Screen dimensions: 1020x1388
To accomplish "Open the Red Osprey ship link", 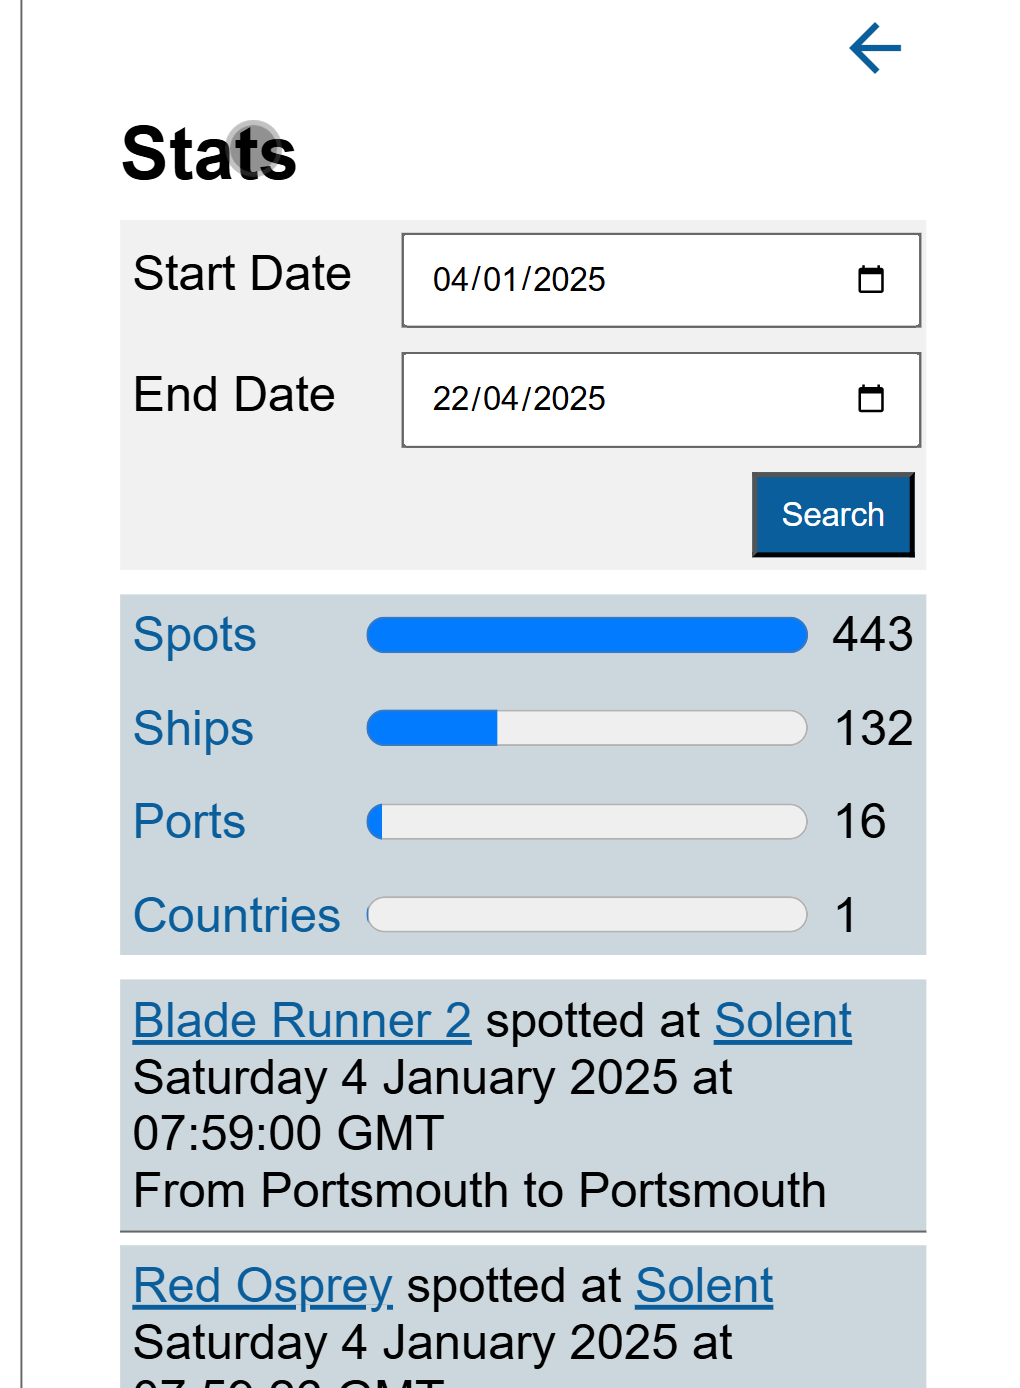I will (263, 1286).
